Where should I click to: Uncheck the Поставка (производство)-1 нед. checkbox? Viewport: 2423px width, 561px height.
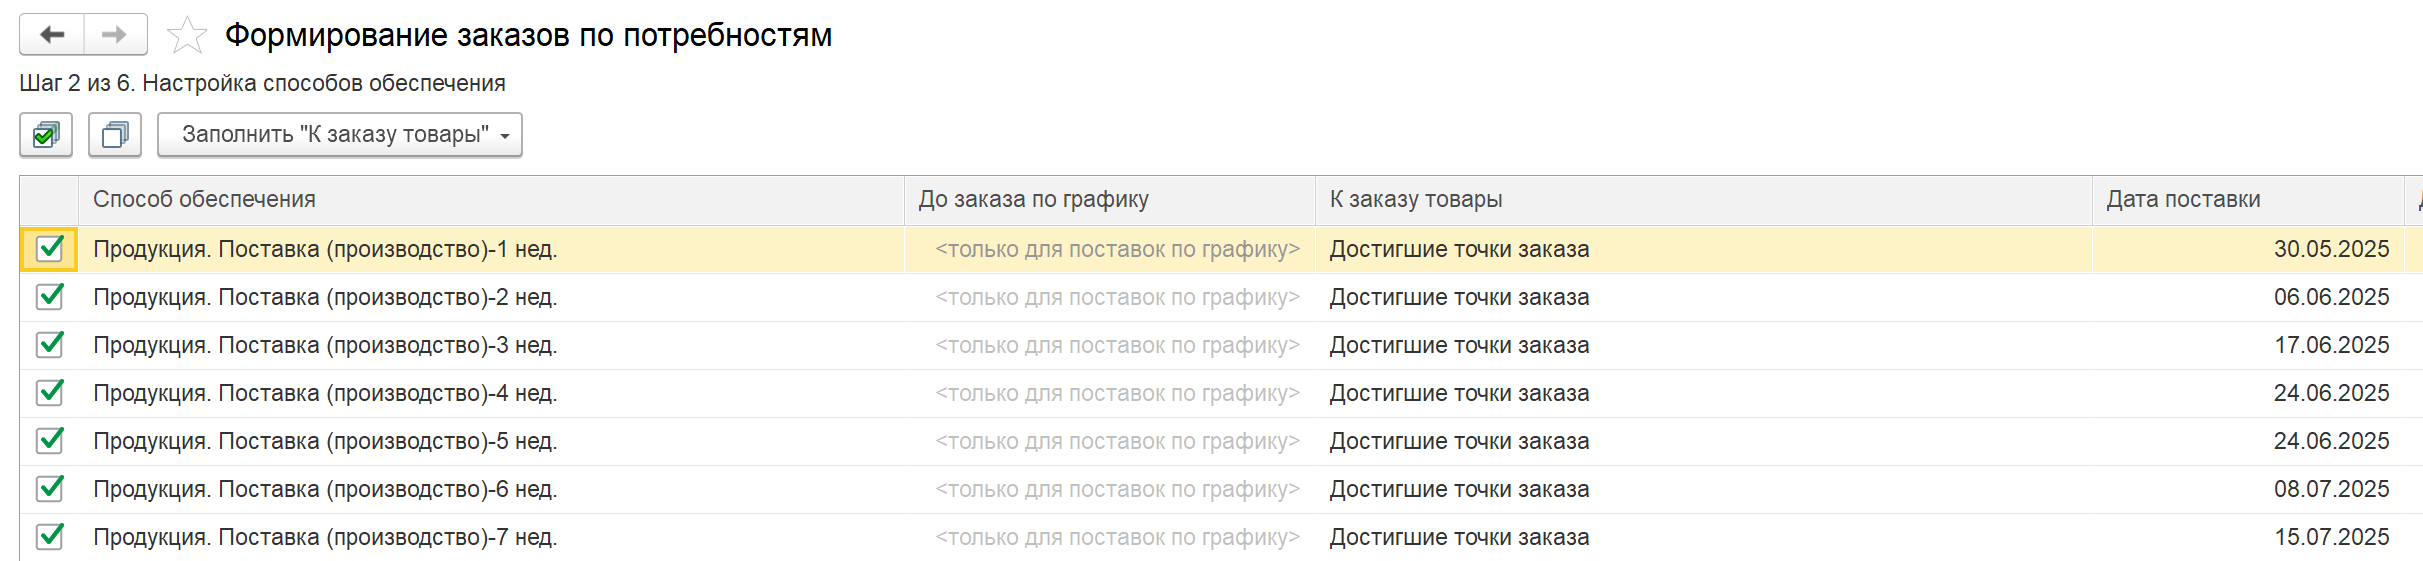click(x=50, y=249)
